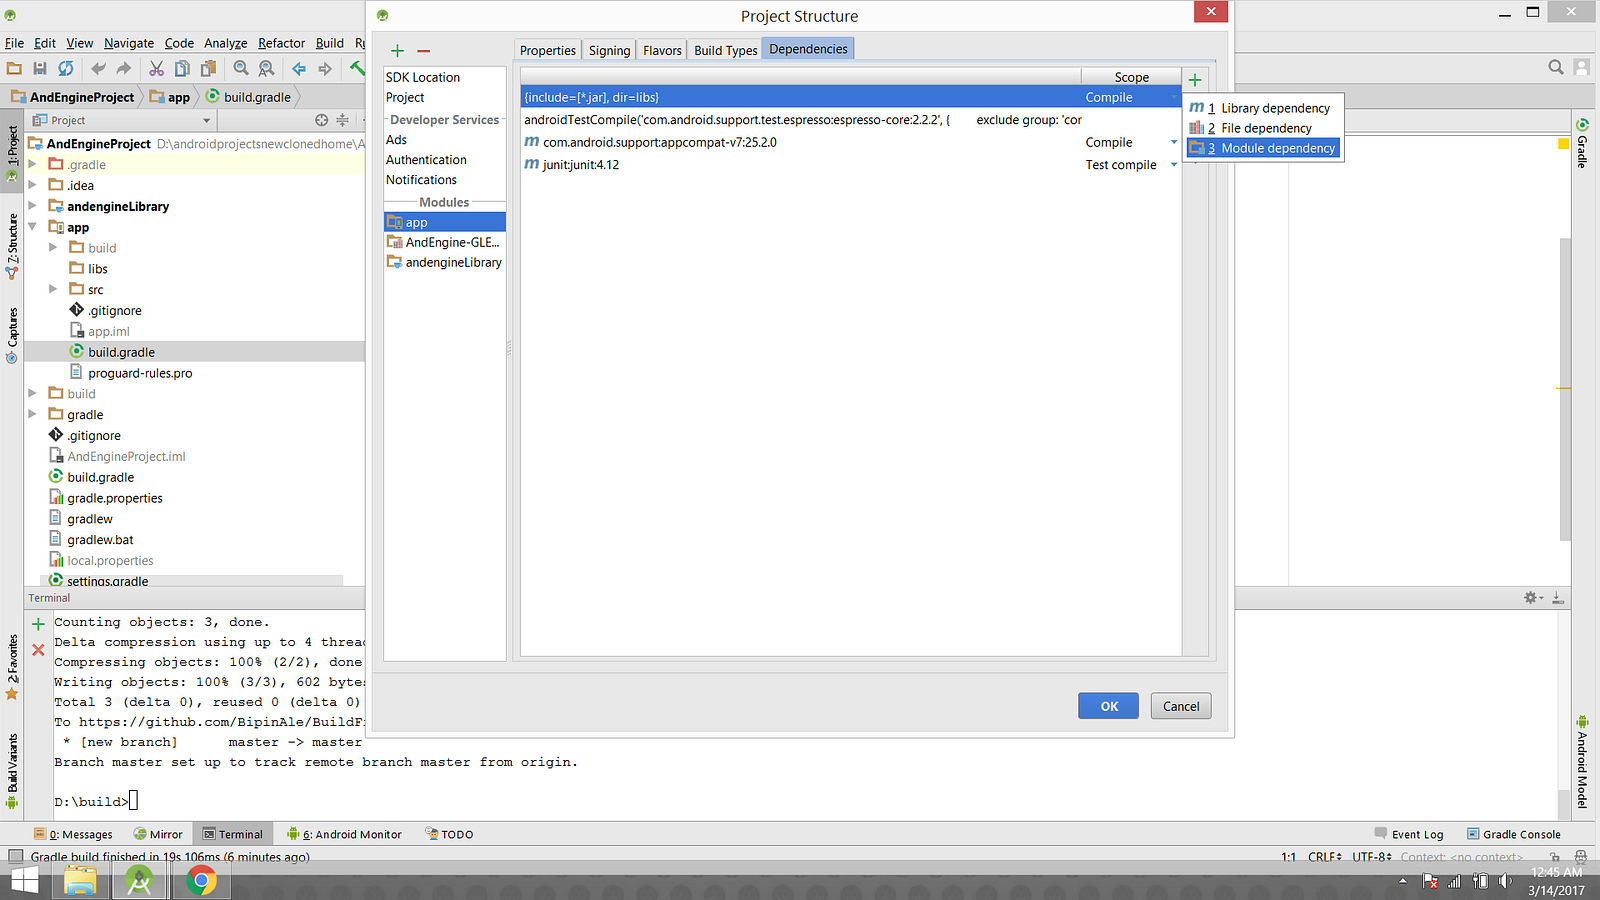Open the UTF-8 encoding selector

[x=1372, y=857]
